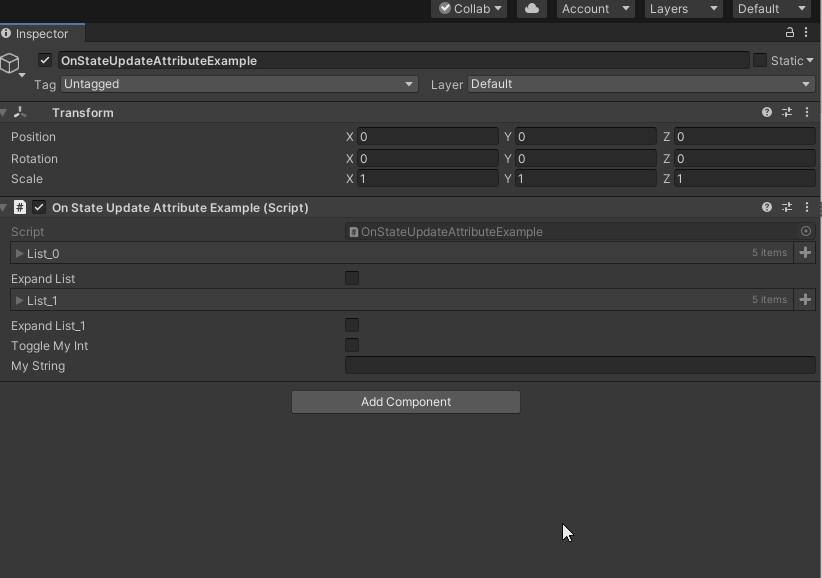Open the Account menu
This screenshot has width=822, height=578.
[x=596, y=9]
